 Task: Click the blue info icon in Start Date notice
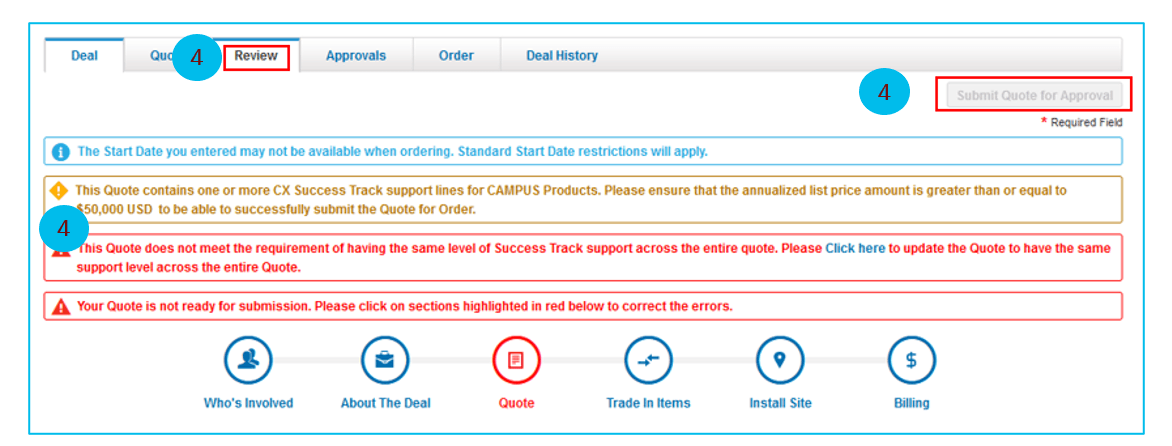[x=61, y=152]
